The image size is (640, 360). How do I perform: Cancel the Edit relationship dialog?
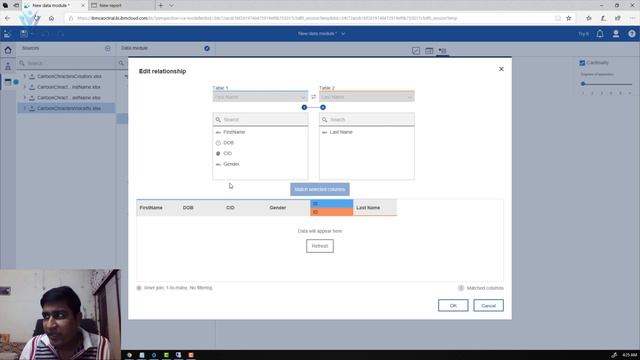(x=488, y=306)
